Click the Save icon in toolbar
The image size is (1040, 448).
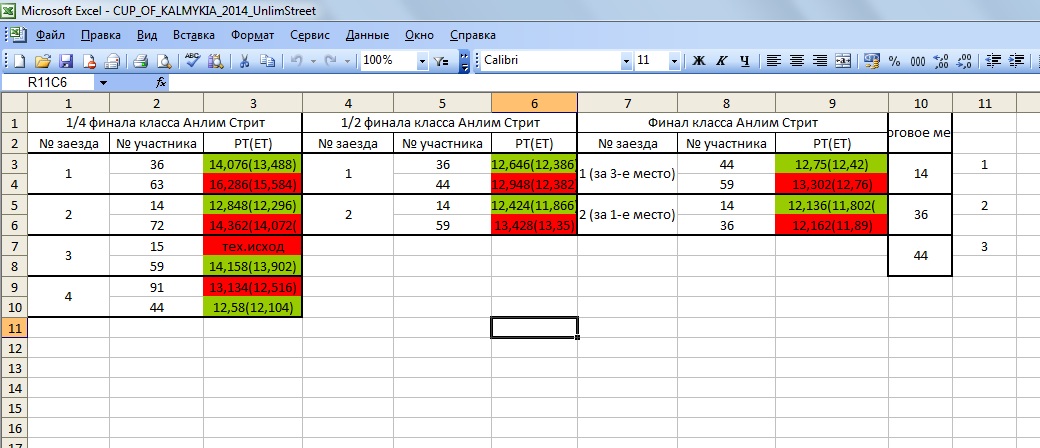coord(66,61)
